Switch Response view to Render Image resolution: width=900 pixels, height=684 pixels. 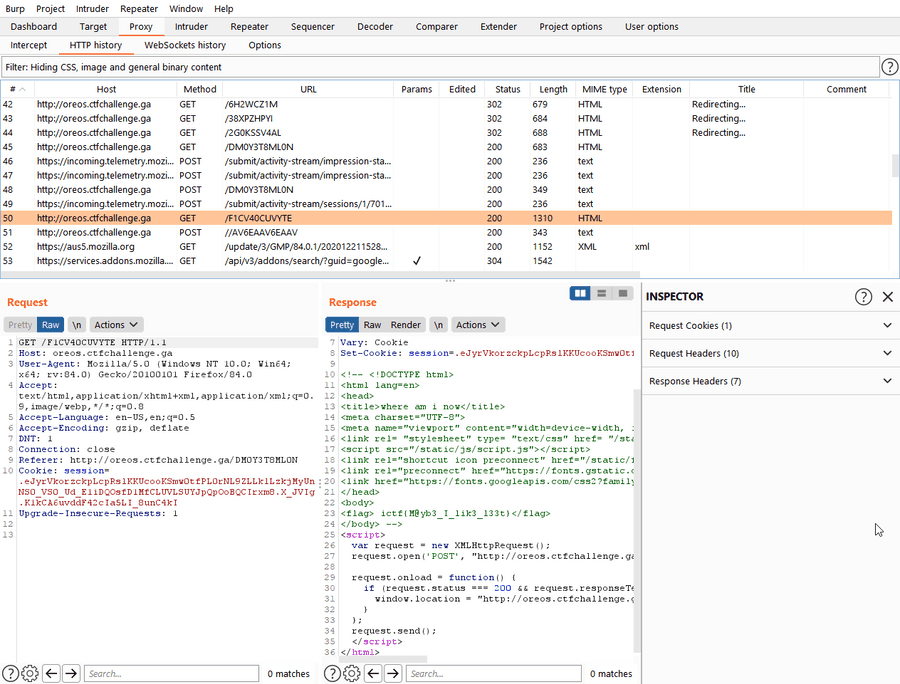(x=406, y=325)
